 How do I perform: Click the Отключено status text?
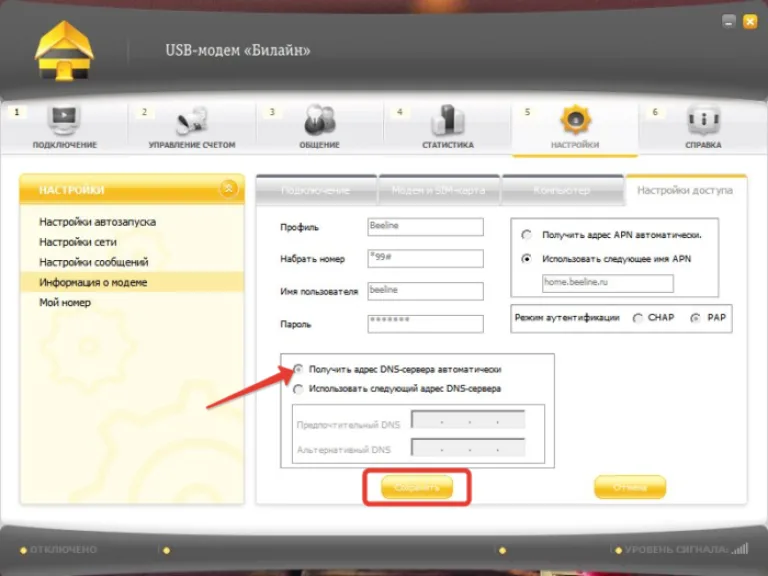[x=64, y=550]
